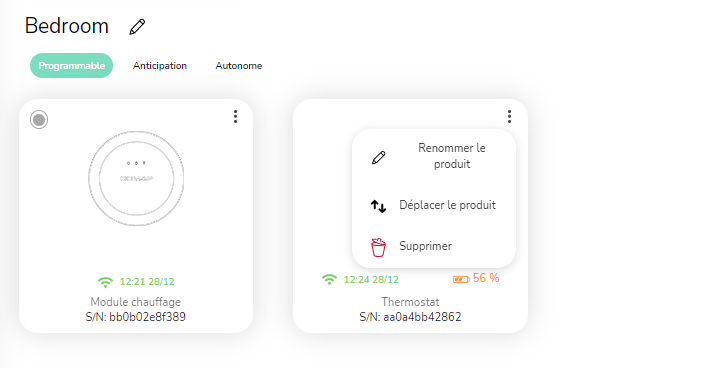Choose the Autonome mode
This screenshot has height=368, width=727.
pos(239,66)
